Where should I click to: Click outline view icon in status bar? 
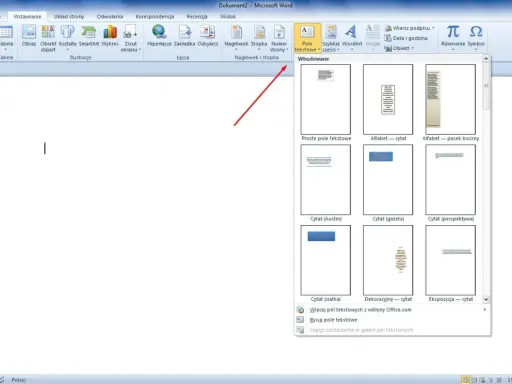(x=491, y=380)
